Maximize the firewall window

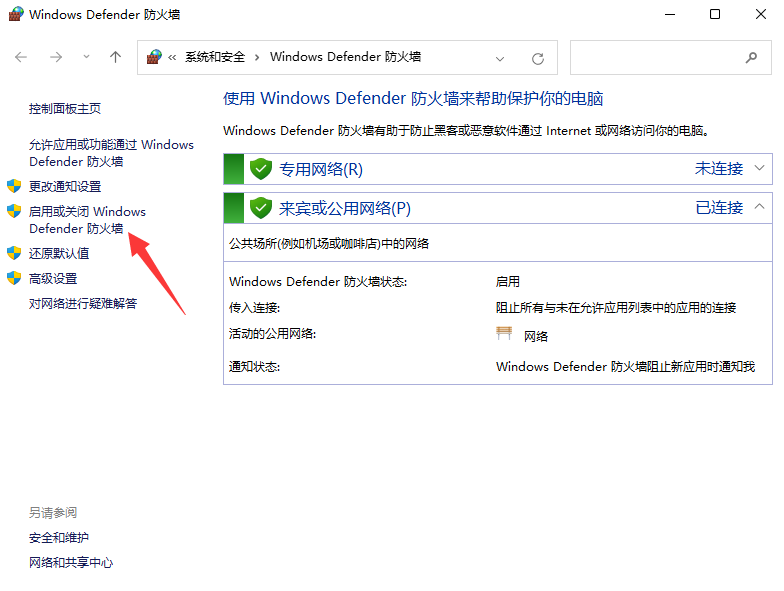715,14
